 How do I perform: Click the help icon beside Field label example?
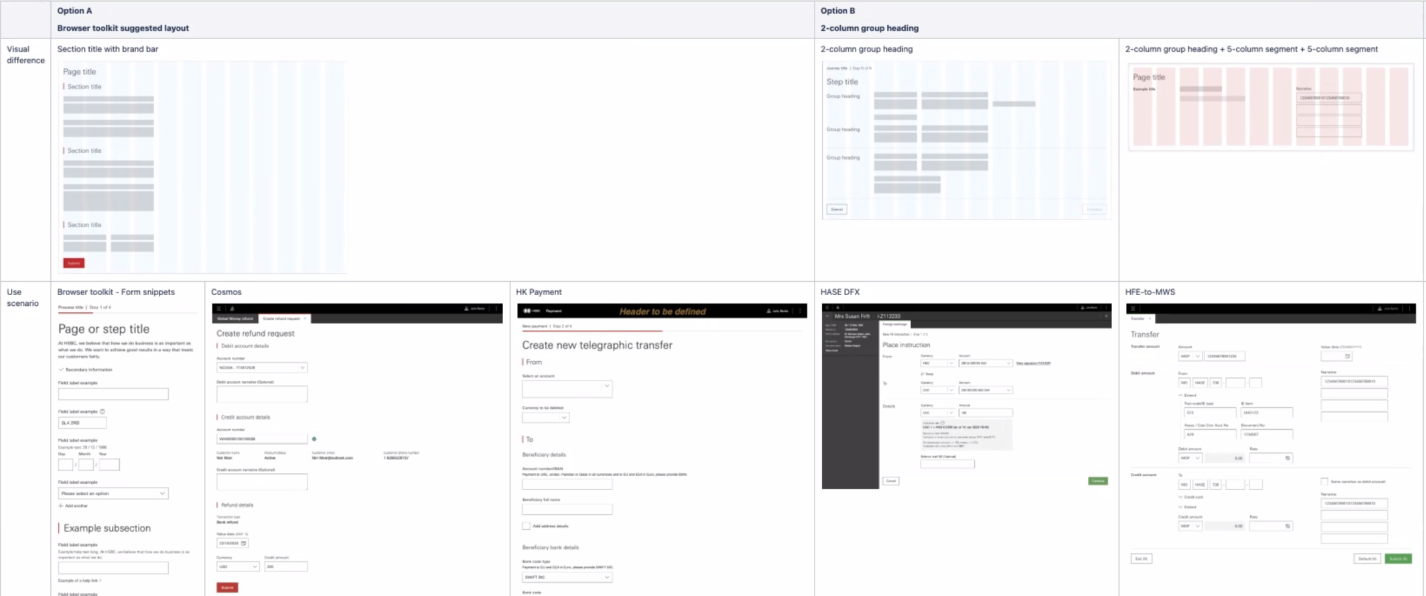(103, 411)
